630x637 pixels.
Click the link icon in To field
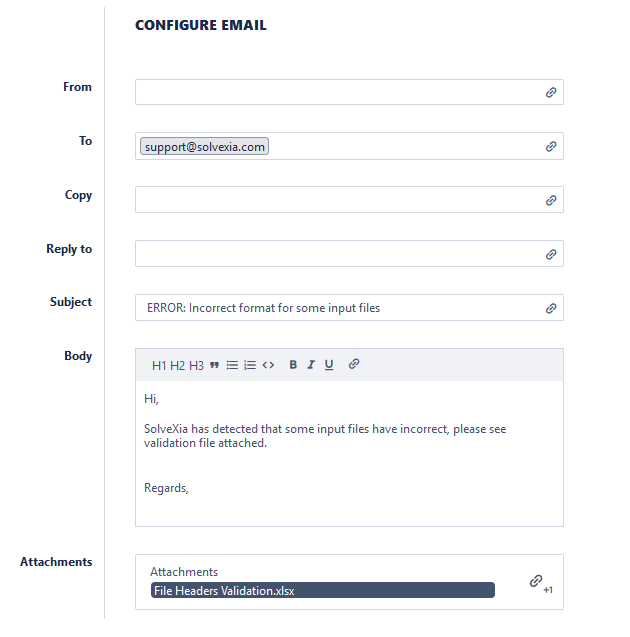point(551,147)
